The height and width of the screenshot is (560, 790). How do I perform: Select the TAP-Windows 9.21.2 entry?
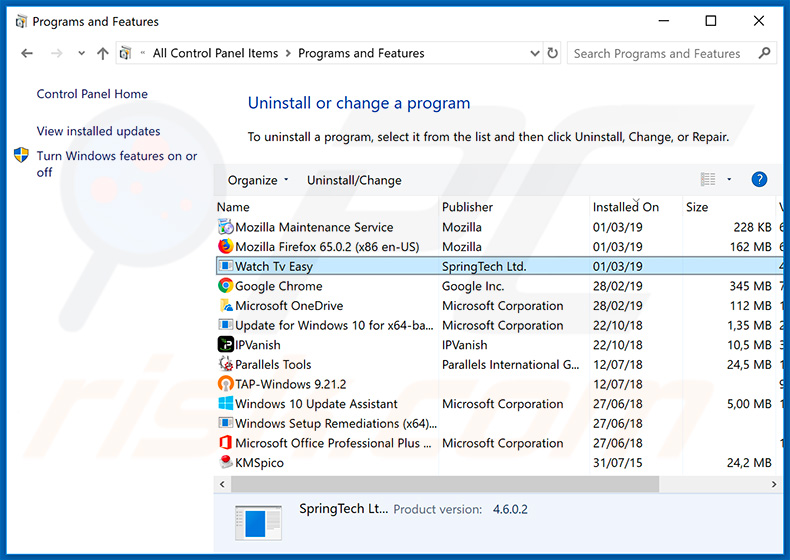tap(291, 384)
